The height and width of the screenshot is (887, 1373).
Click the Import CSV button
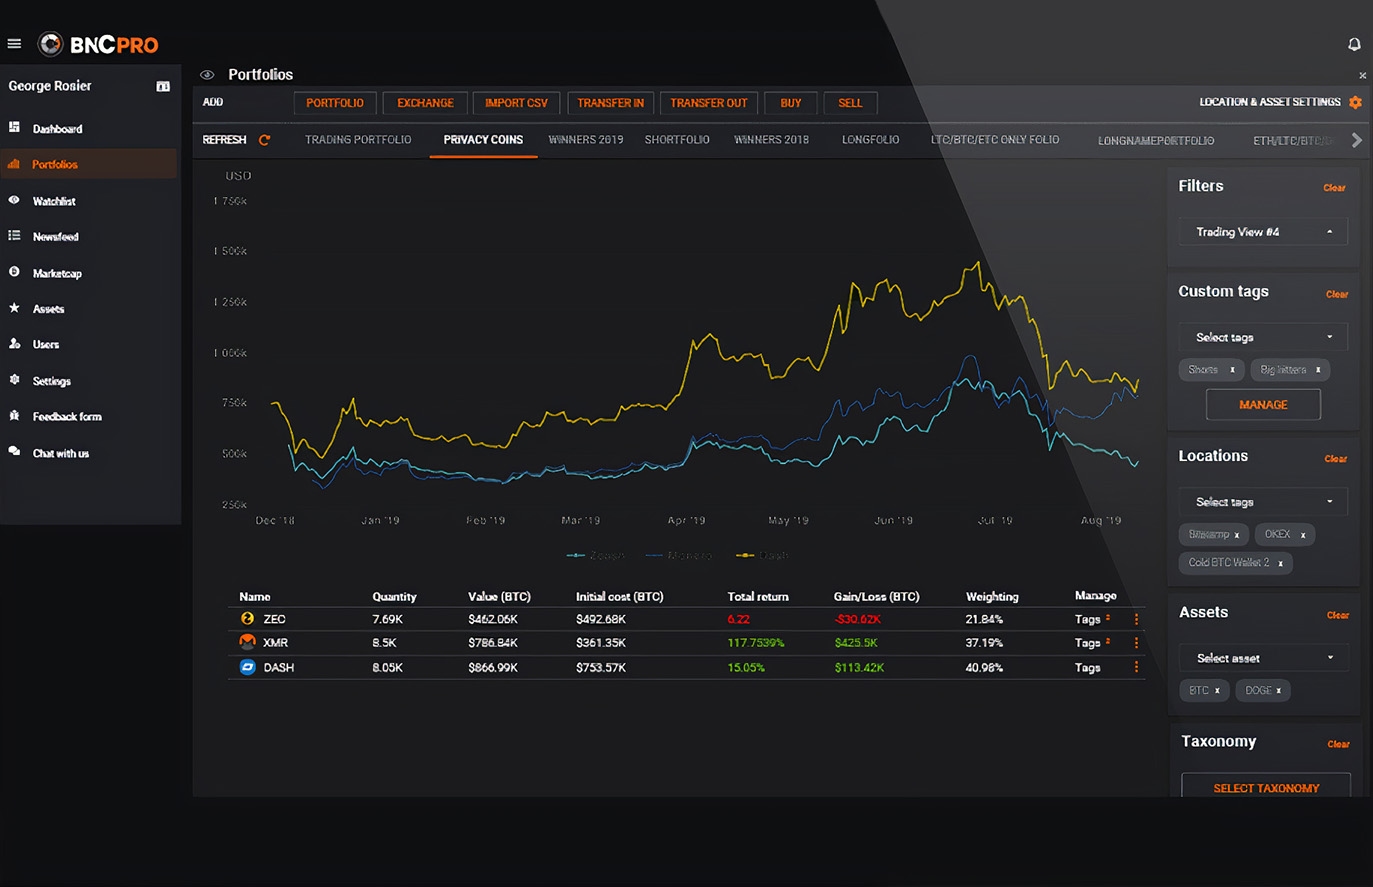coord(516,103)
